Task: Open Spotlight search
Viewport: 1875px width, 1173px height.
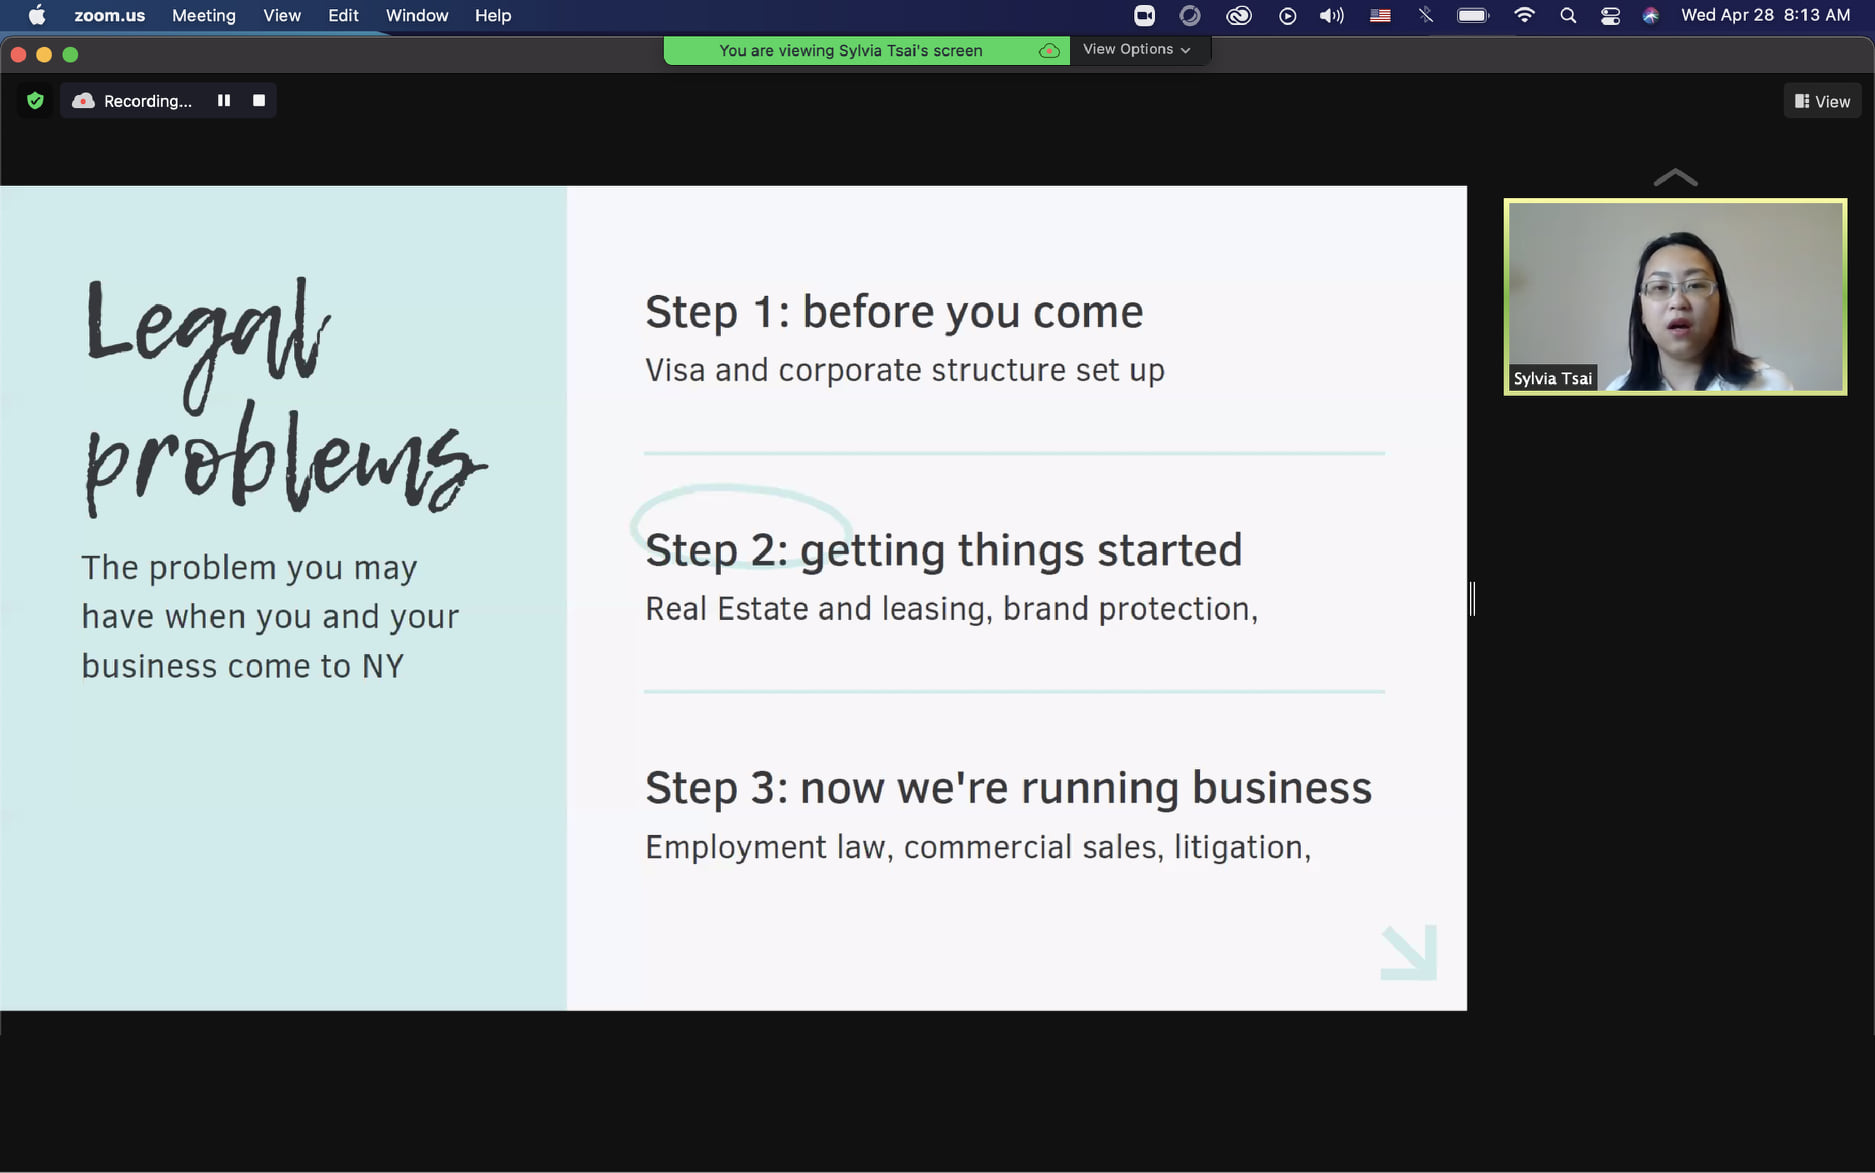Action: point(1568,15)
